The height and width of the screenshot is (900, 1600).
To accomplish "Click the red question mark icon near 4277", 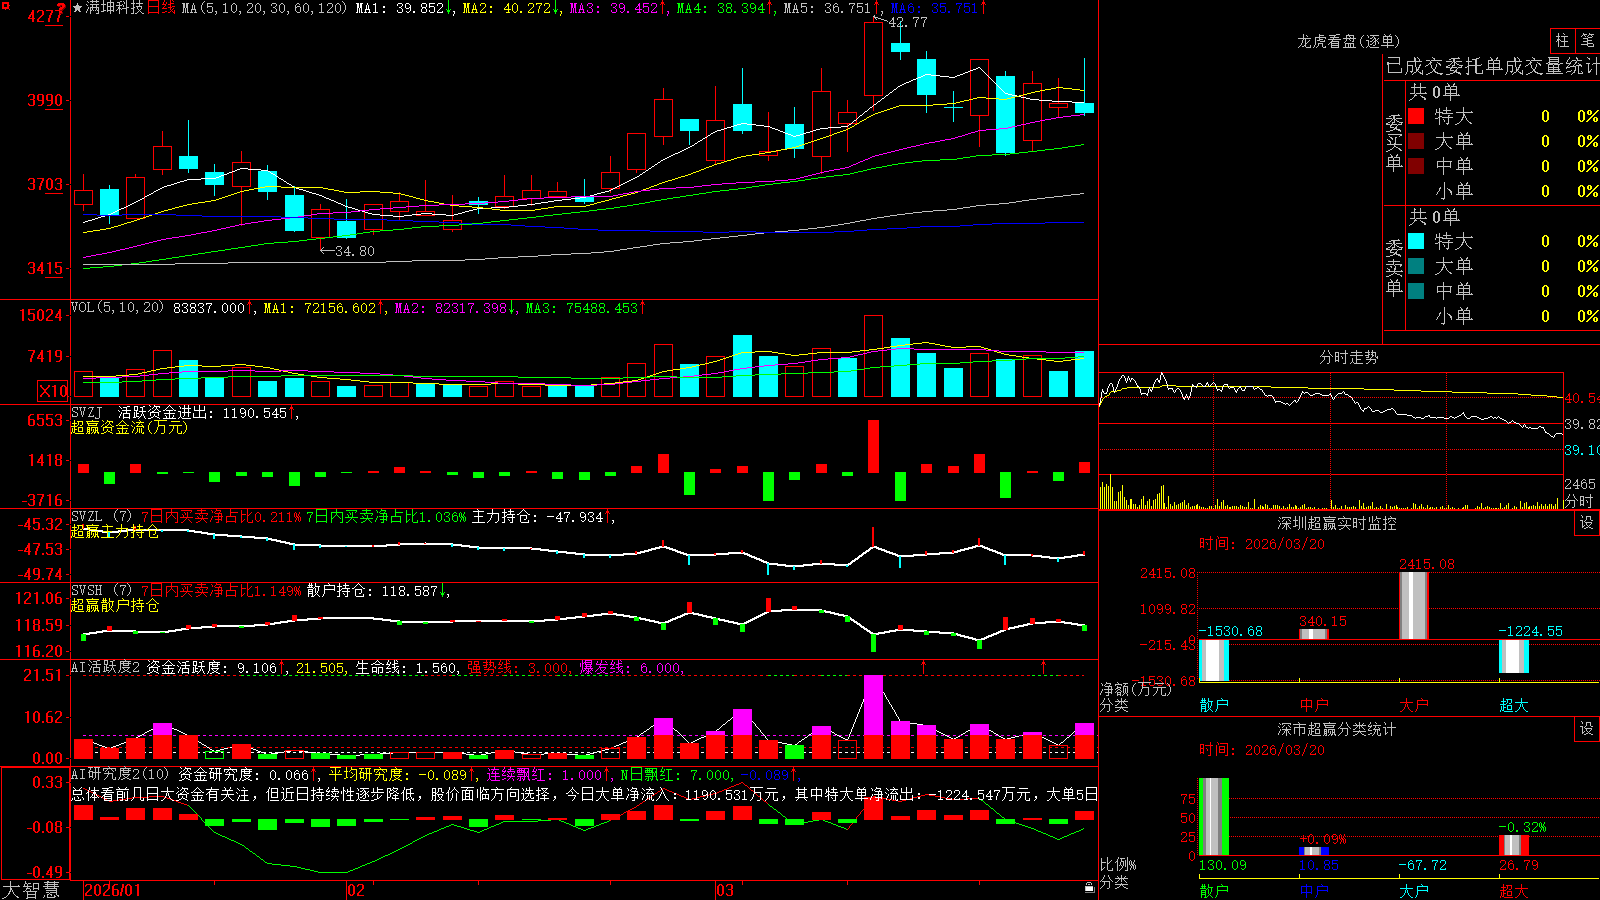I will pyautogui.click(x=62, y=10).
